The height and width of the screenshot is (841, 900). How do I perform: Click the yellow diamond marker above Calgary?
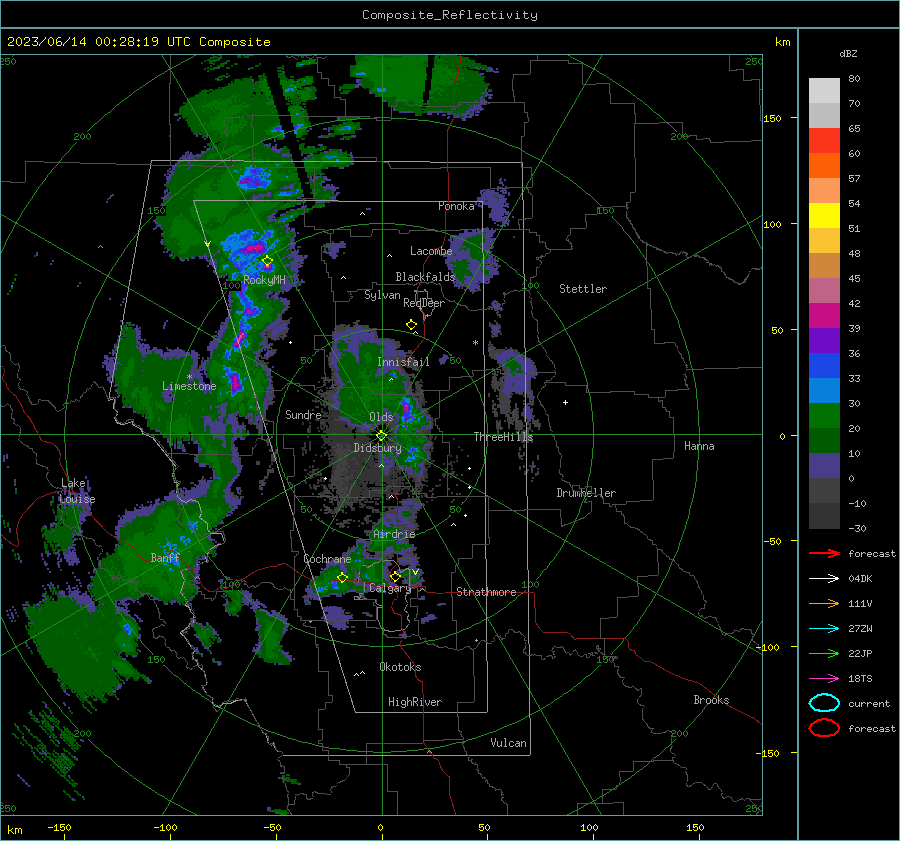click(x=395, y=576)
